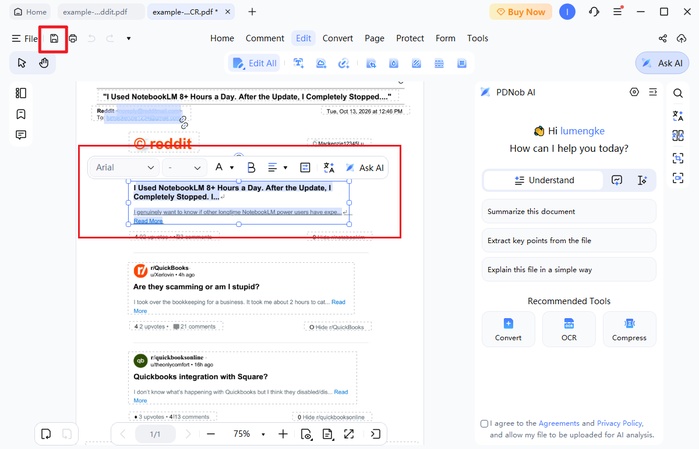Open the Page tab

point(374,38)
